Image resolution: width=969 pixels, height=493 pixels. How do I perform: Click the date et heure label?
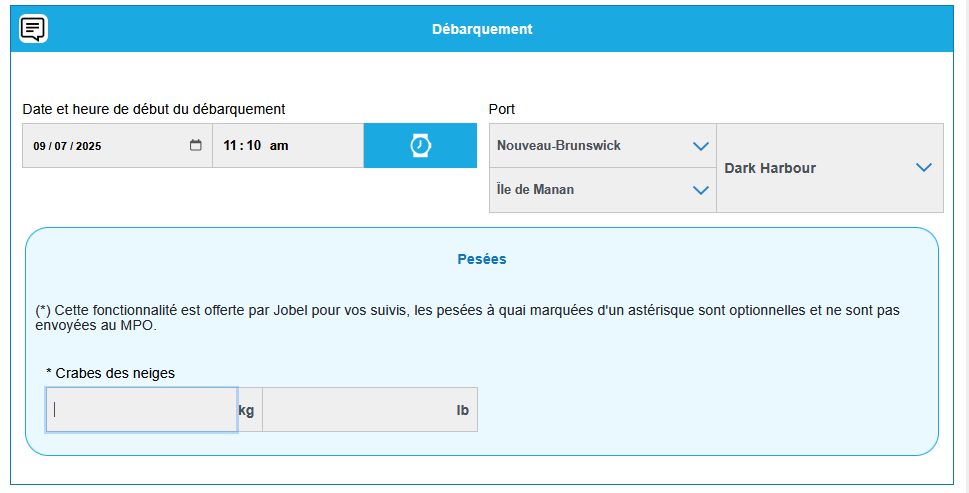tap(154, 109)
